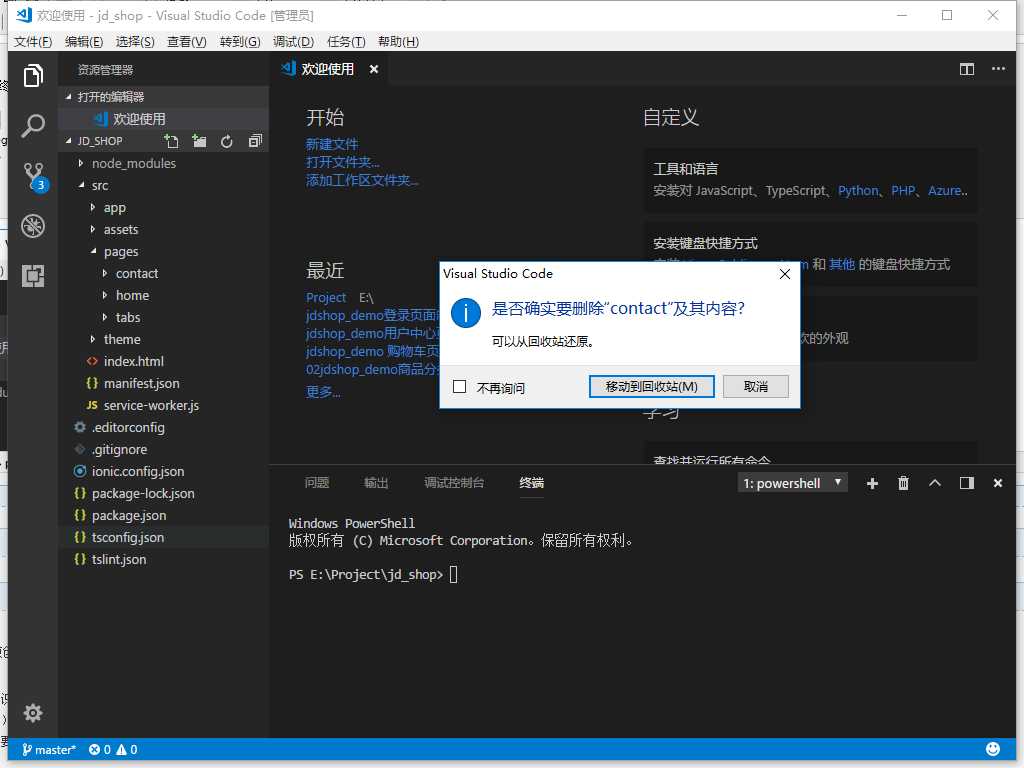Check the 不再询问 checkbox
The height and width of the screenshot is (768, 1024).
460,387
